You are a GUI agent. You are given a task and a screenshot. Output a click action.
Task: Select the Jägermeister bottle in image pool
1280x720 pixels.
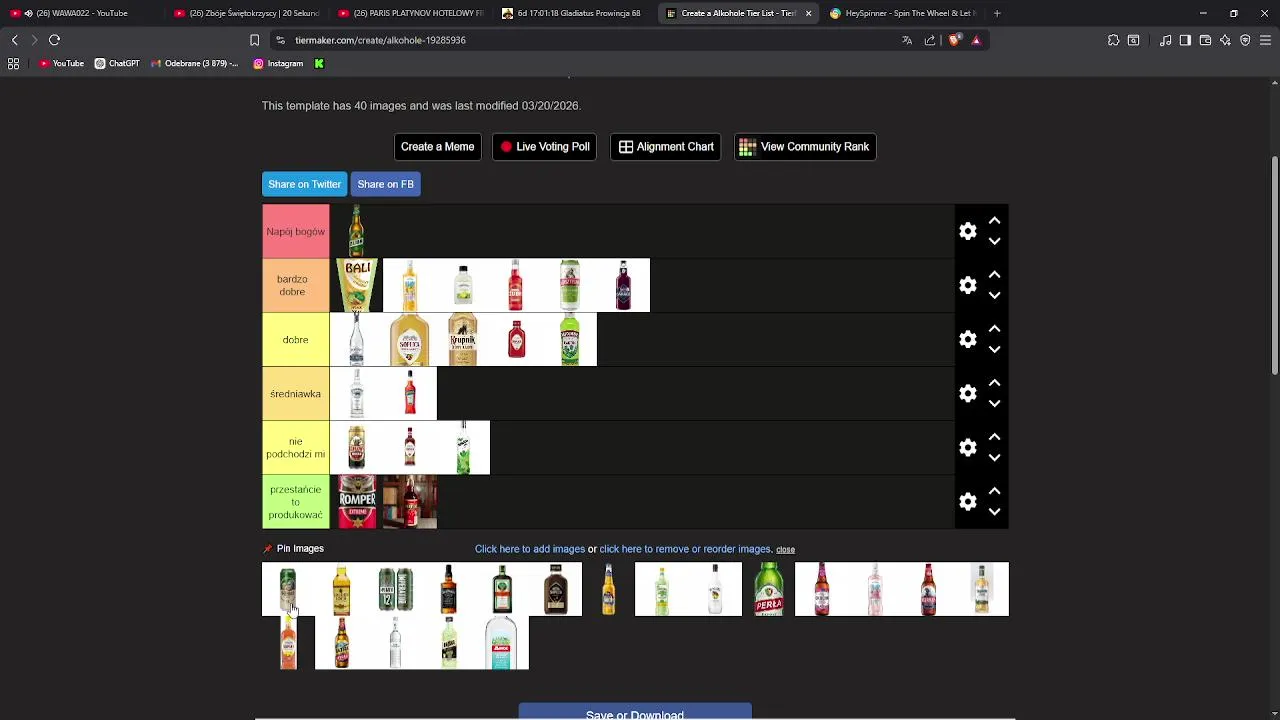pyautogui.click(x=502, y=589)
